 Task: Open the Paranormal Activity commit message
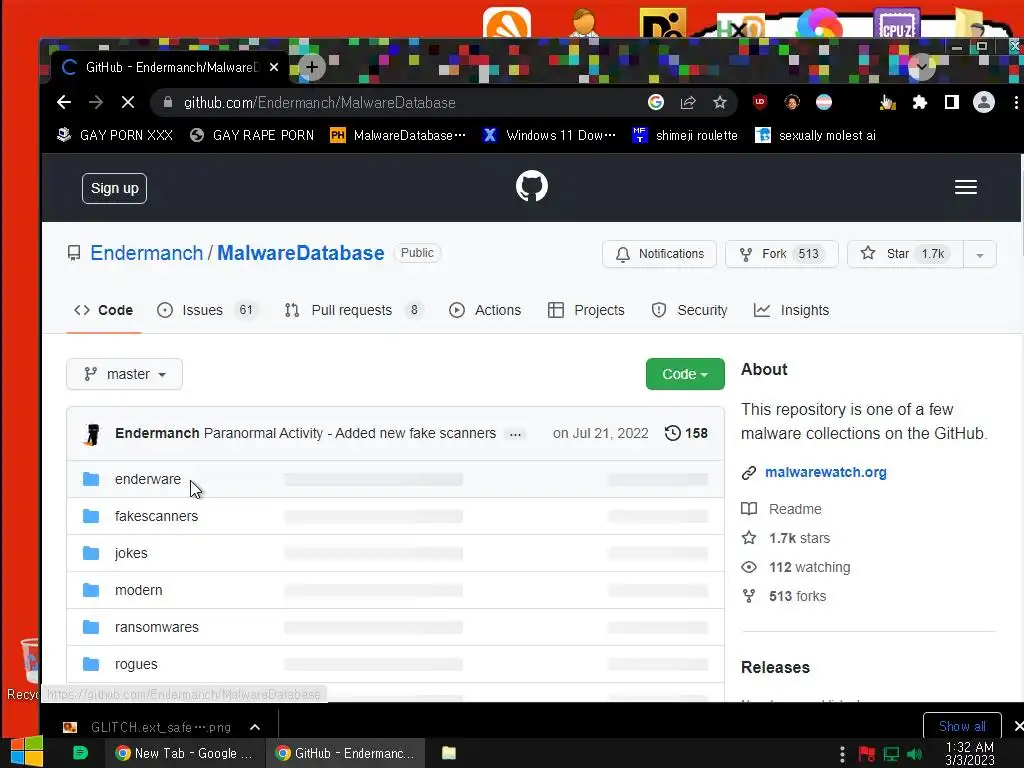pos(350,433)
